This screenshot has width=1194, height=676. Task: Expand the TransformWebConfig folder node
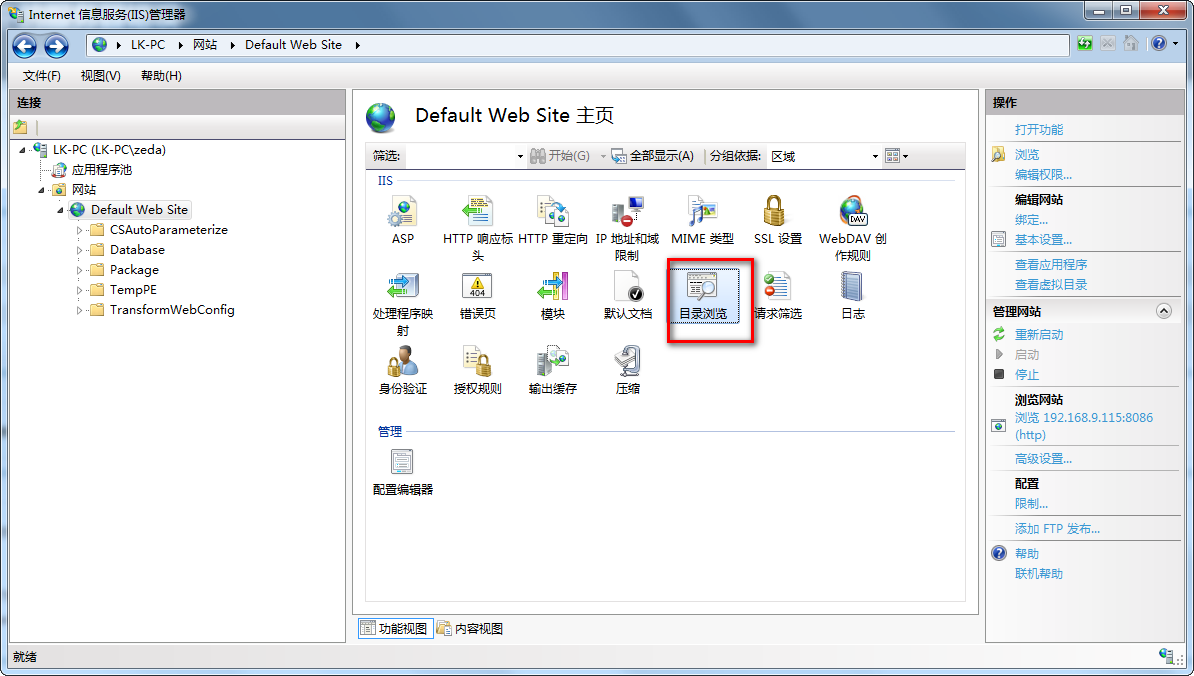pyautogui.click(x=79, y=310)
